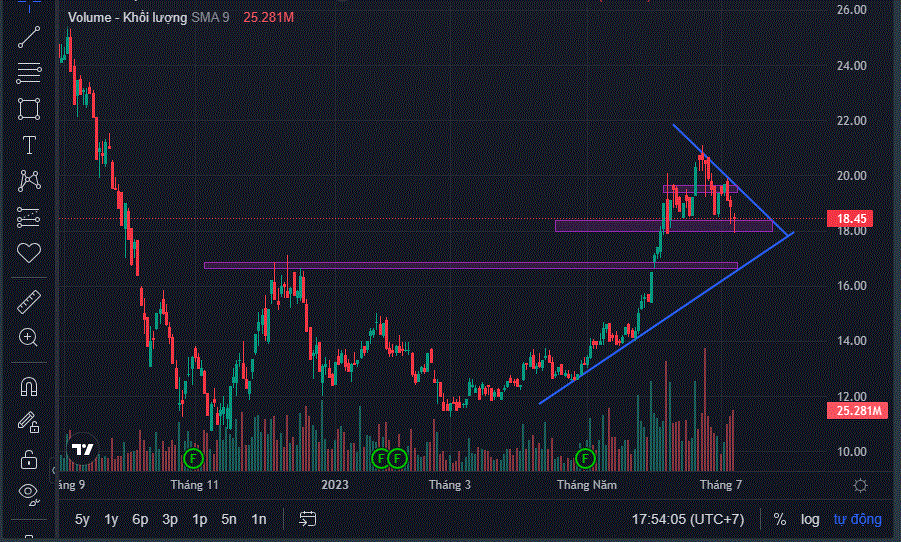Toggle magnet mode for drawings

point(29,386)
